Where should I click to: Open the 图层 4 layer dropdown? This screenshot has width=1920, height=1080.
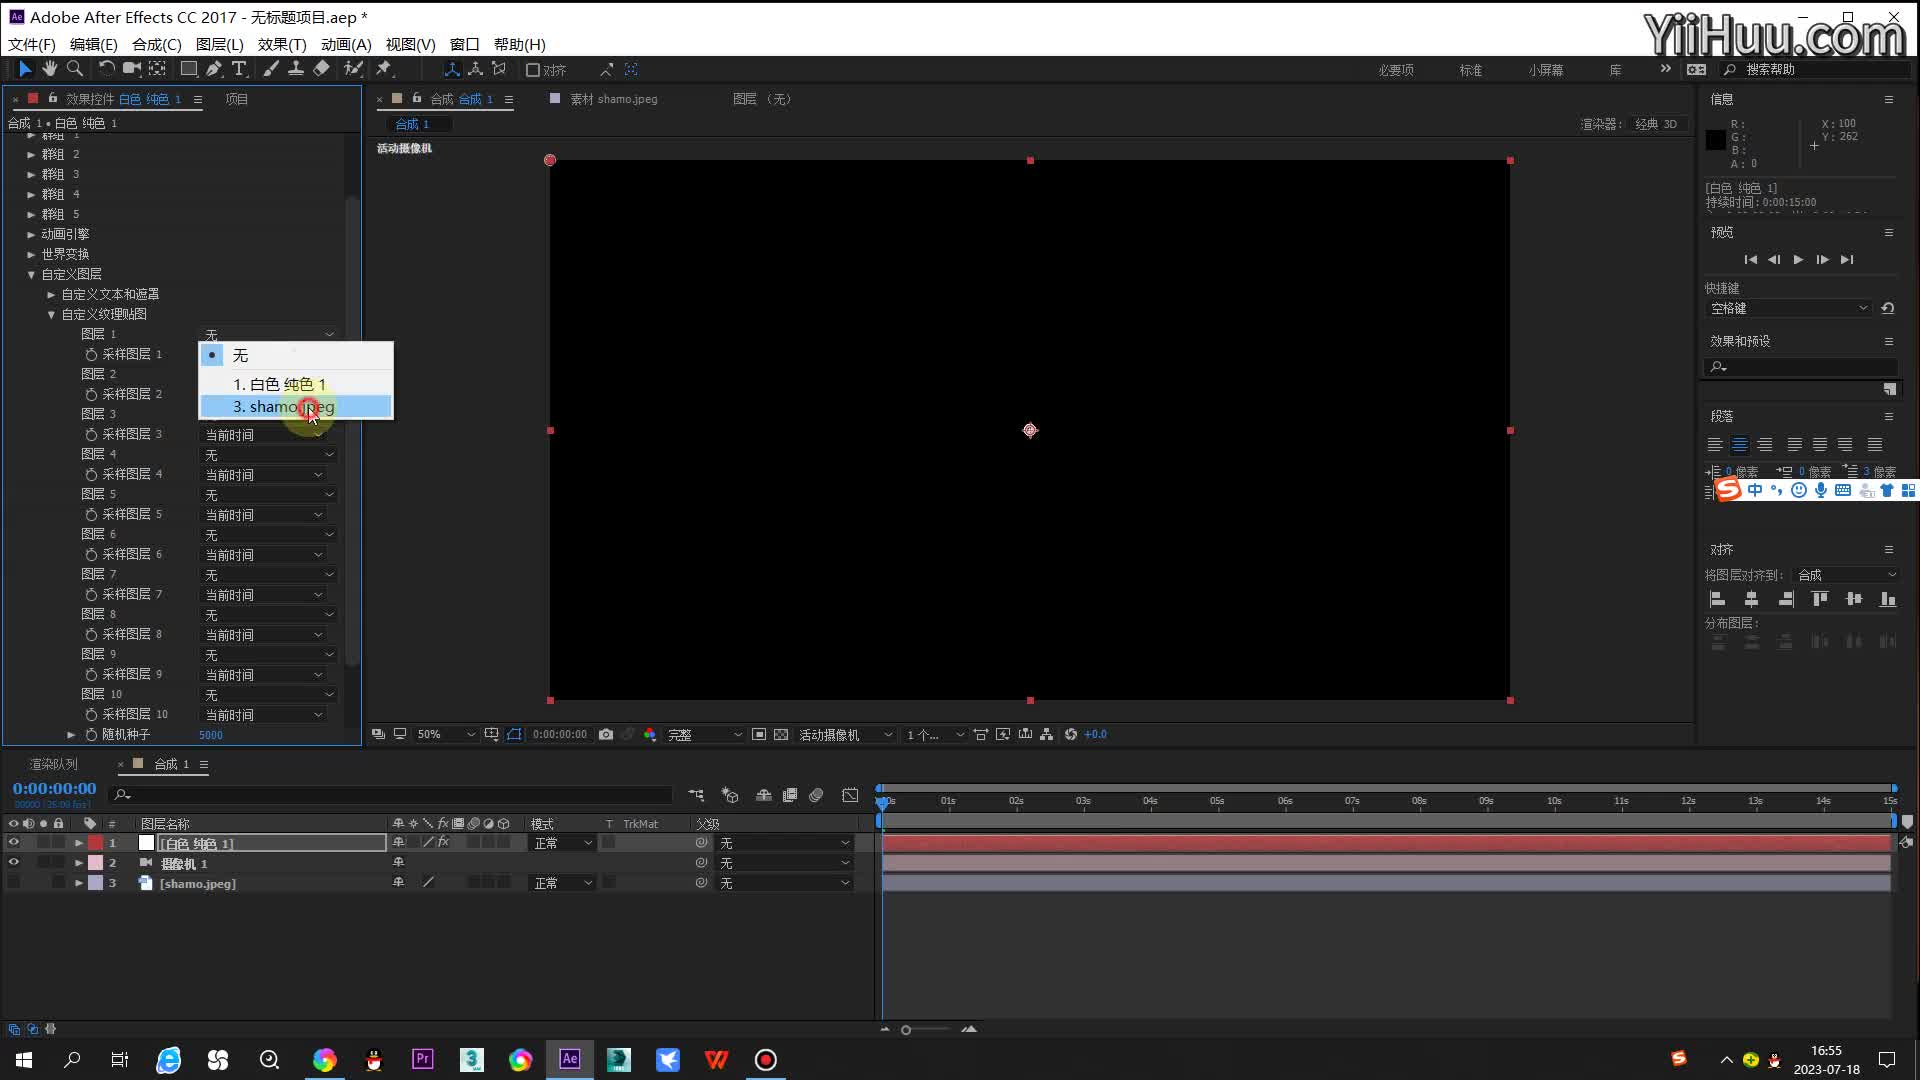click(268, 455)
